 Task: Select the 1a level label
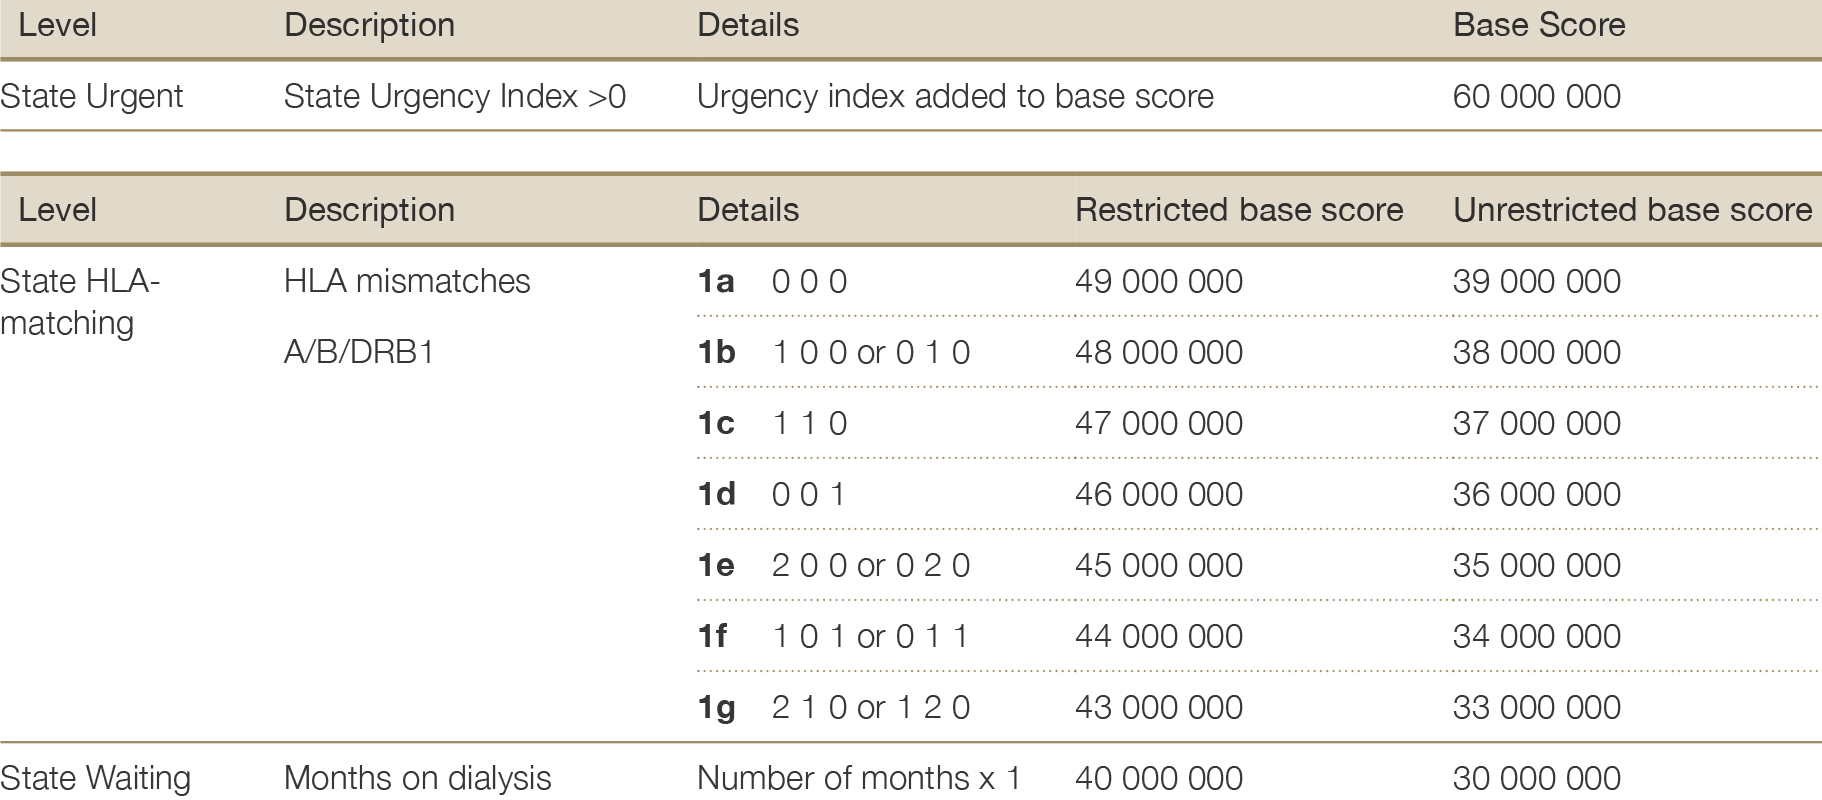716,282
